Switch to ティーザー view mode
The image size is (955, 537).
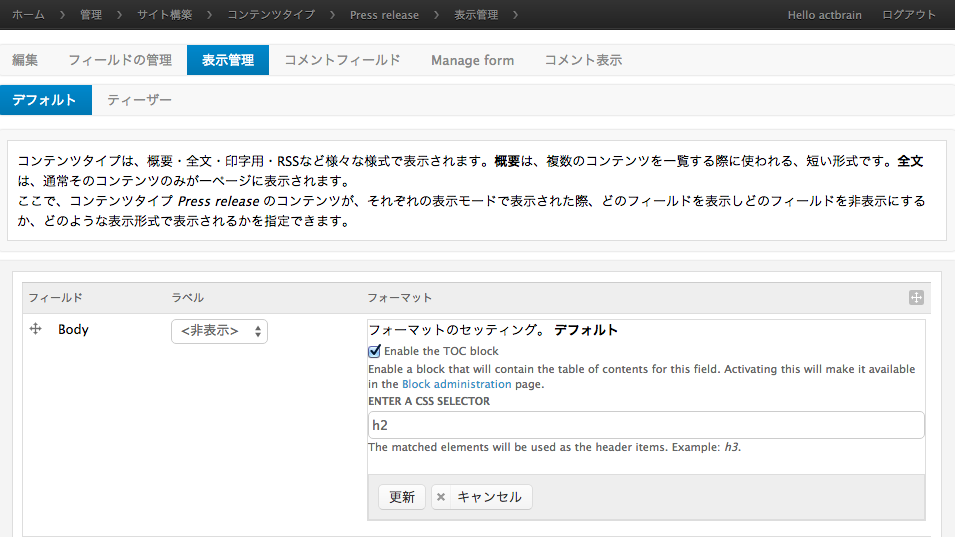click(x=139, y=100)
